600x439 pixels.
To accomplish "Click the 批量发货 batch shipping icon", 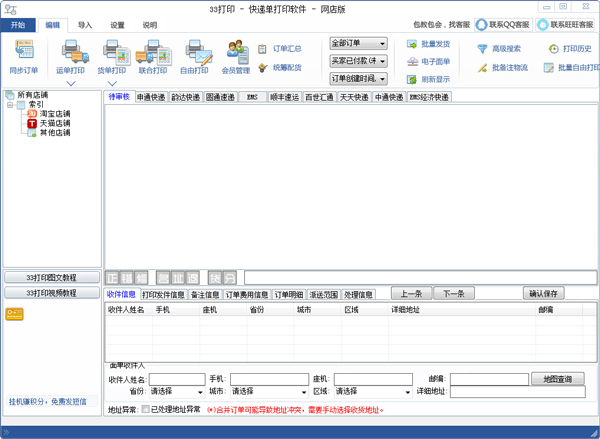I will tap(412, 44).
